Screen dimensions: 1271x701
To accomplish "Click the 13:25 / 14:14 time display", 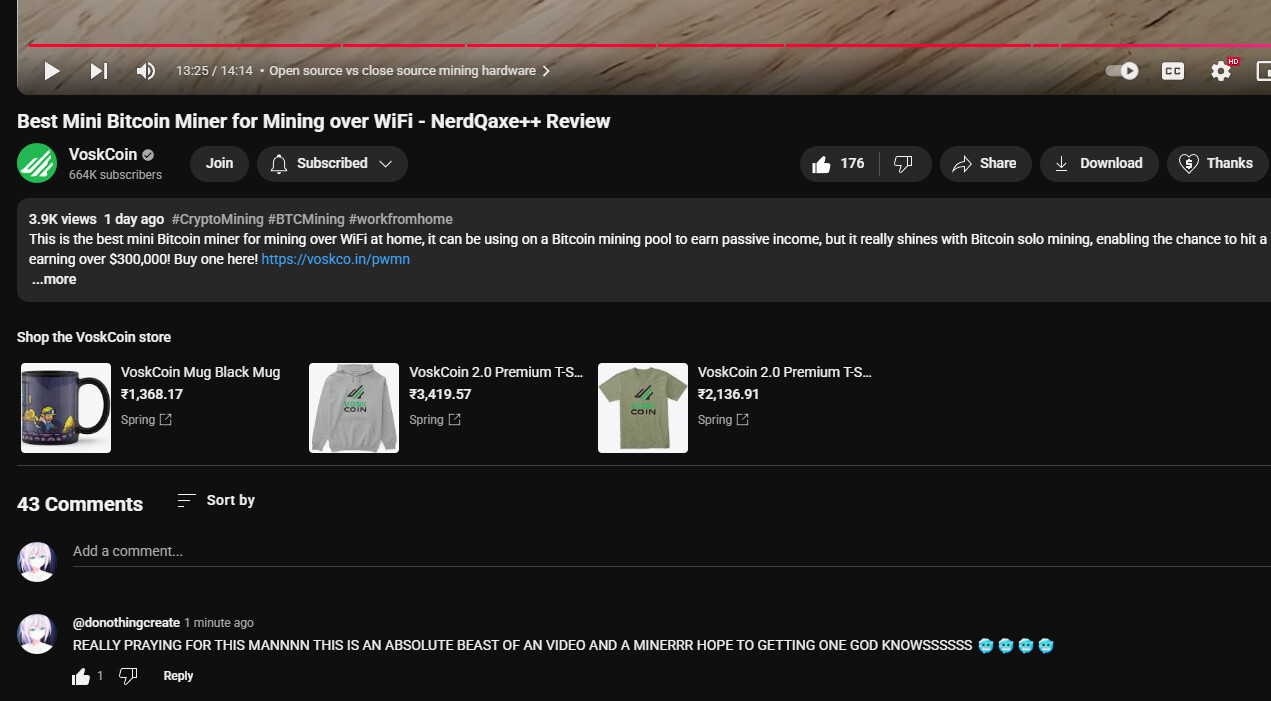I will tap(214, 71).
